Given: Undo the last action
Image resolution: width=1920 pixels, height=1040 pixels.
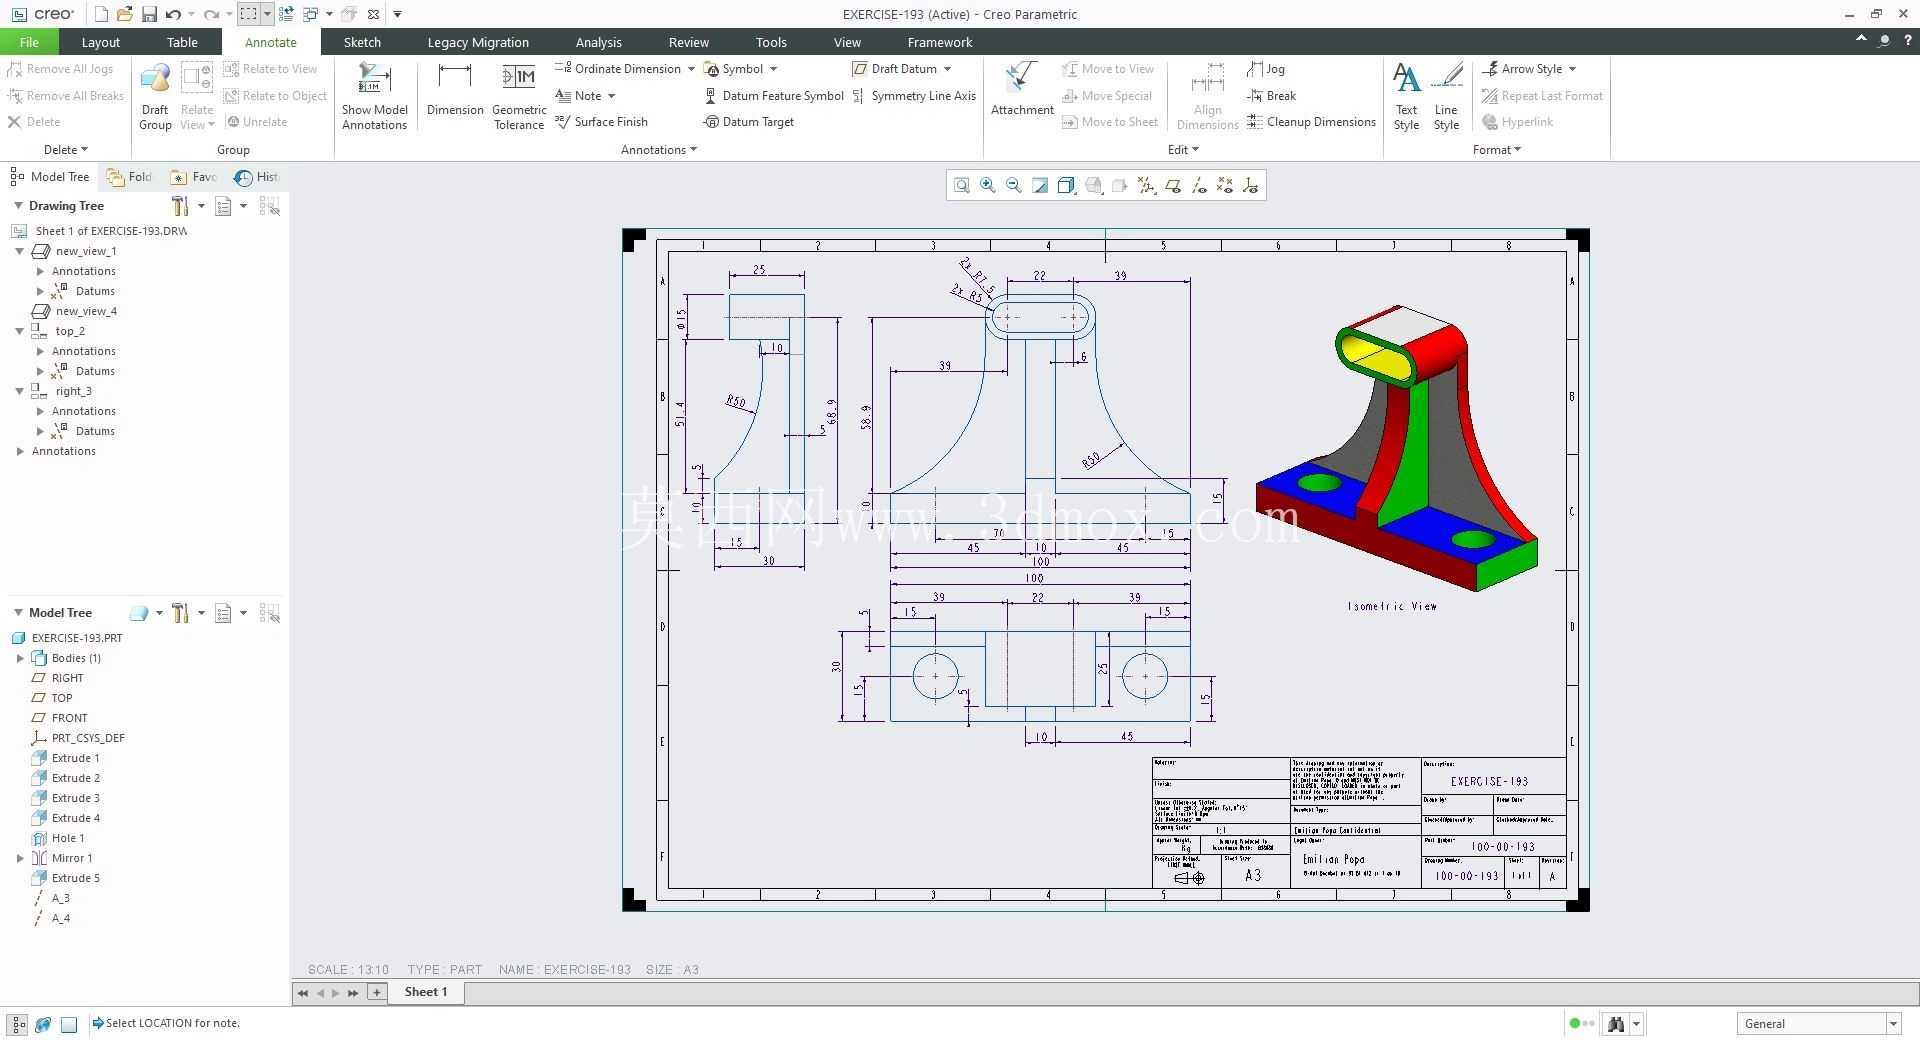Looking at the screenshot, I should [173, 14].
